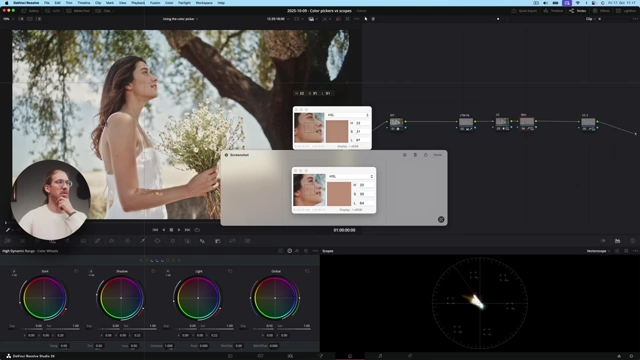The height and width of the screenshot is (360, 640).
Task: Reset the Dark color wheel
Action: coord(76,271)
